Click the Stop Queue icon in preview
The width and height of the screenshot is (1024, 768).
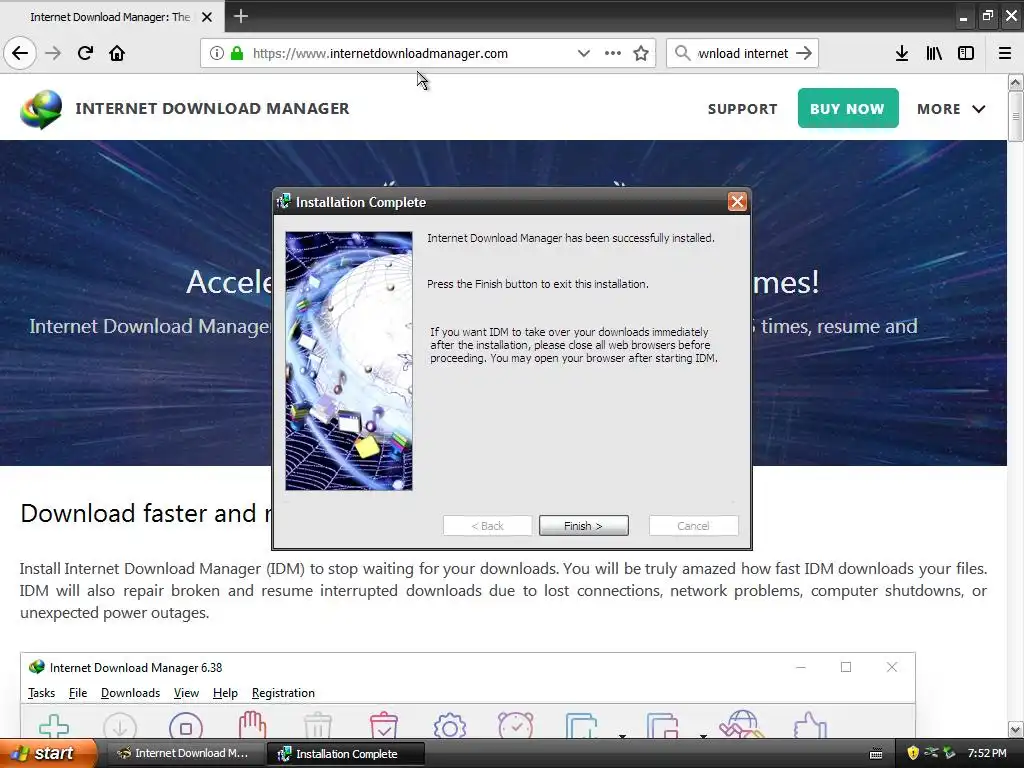tap(662, 726)
